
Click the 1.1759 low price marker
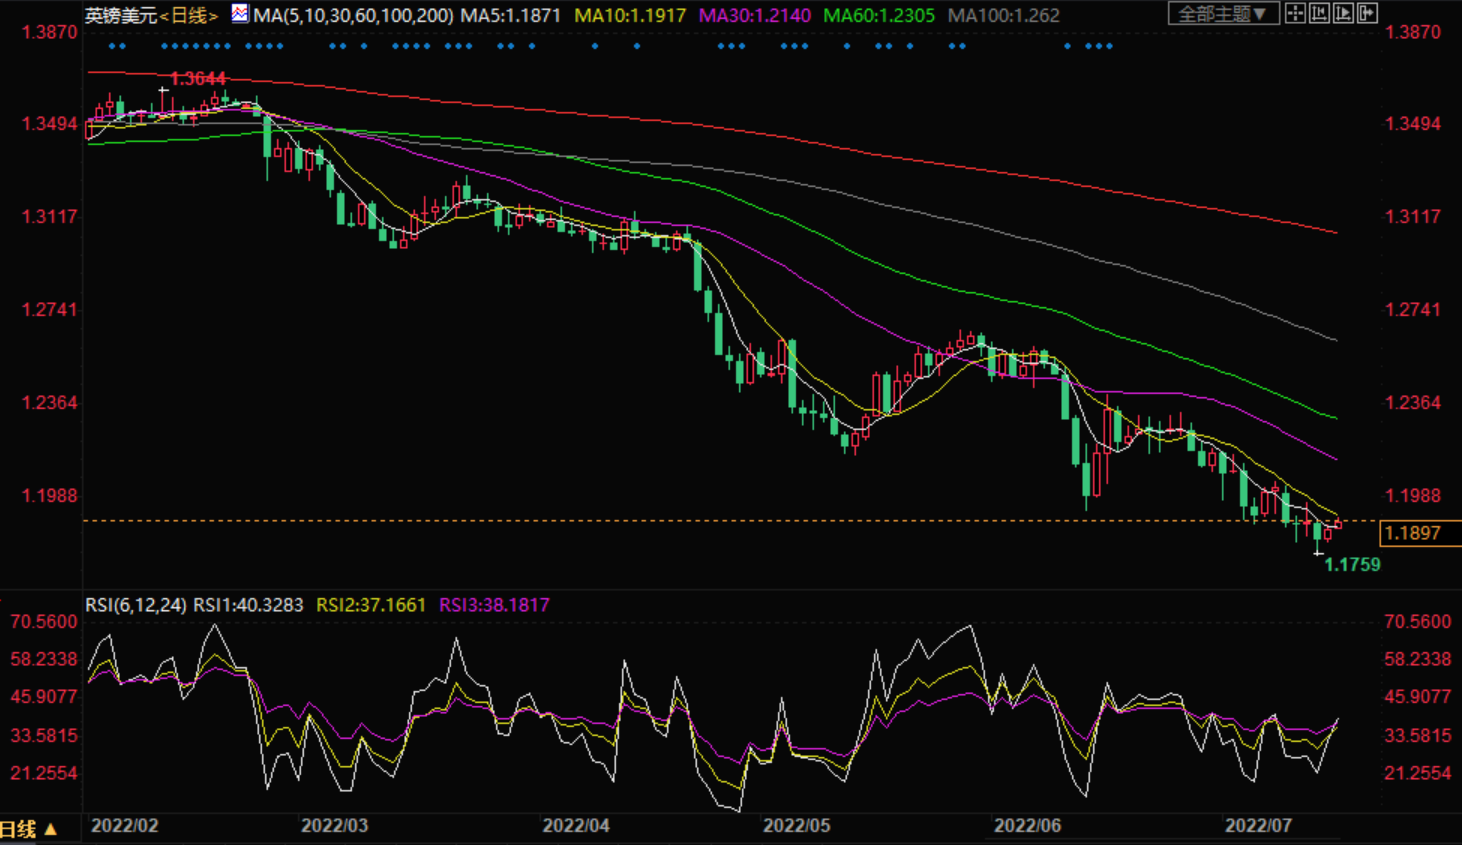(x=1352, y=565)
